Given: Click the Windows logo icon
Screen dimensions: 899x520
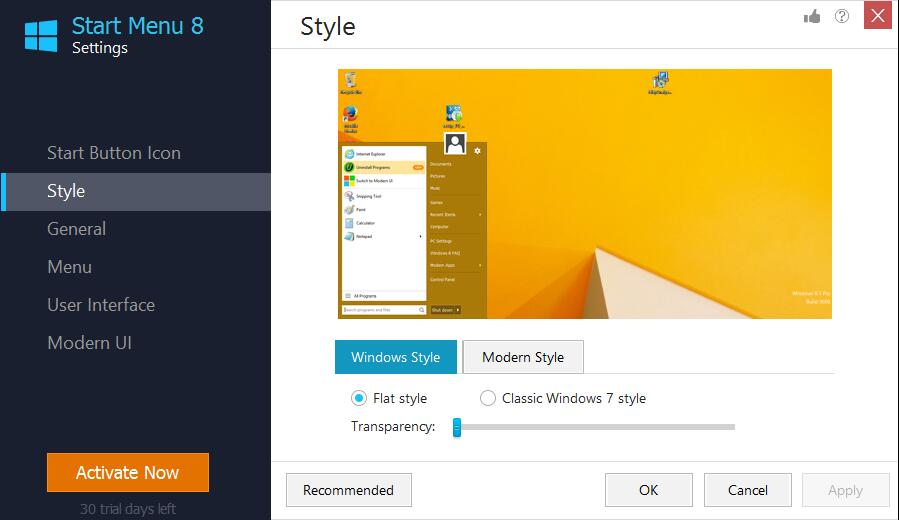Looking at the screenshot, I should pyautogui.click(x=41, y=36).
